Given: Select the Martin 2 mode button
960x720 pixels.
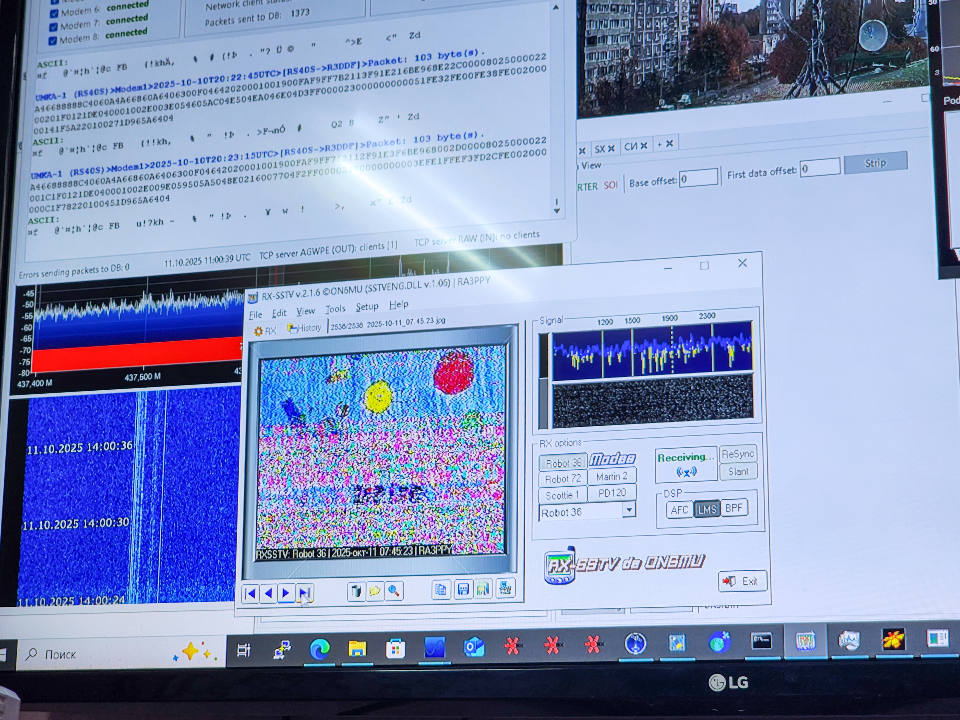Looking at the screenshot, I should [612, 476].
